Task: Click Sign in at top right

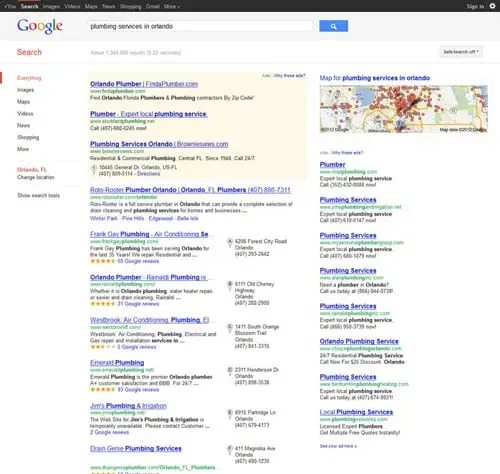Action: 475,6
